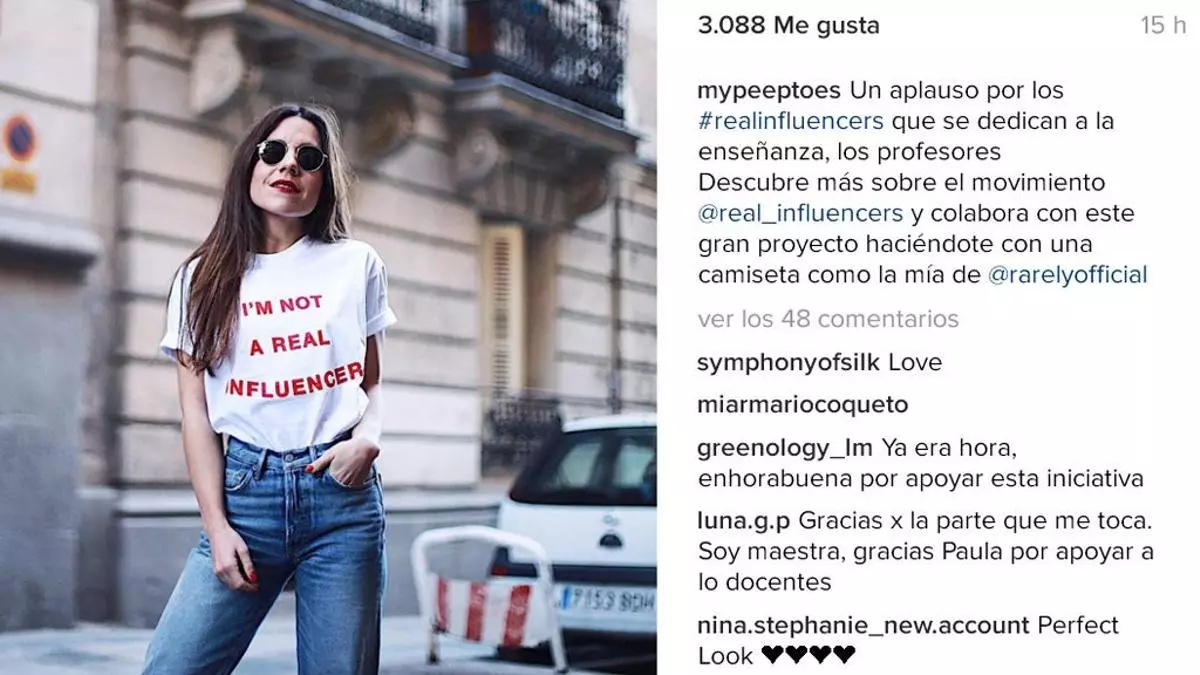This screenshot has width=1200, height=675.
Task: Open the nina.stephanie_new.account commenter profile
Action: [863, 626]
